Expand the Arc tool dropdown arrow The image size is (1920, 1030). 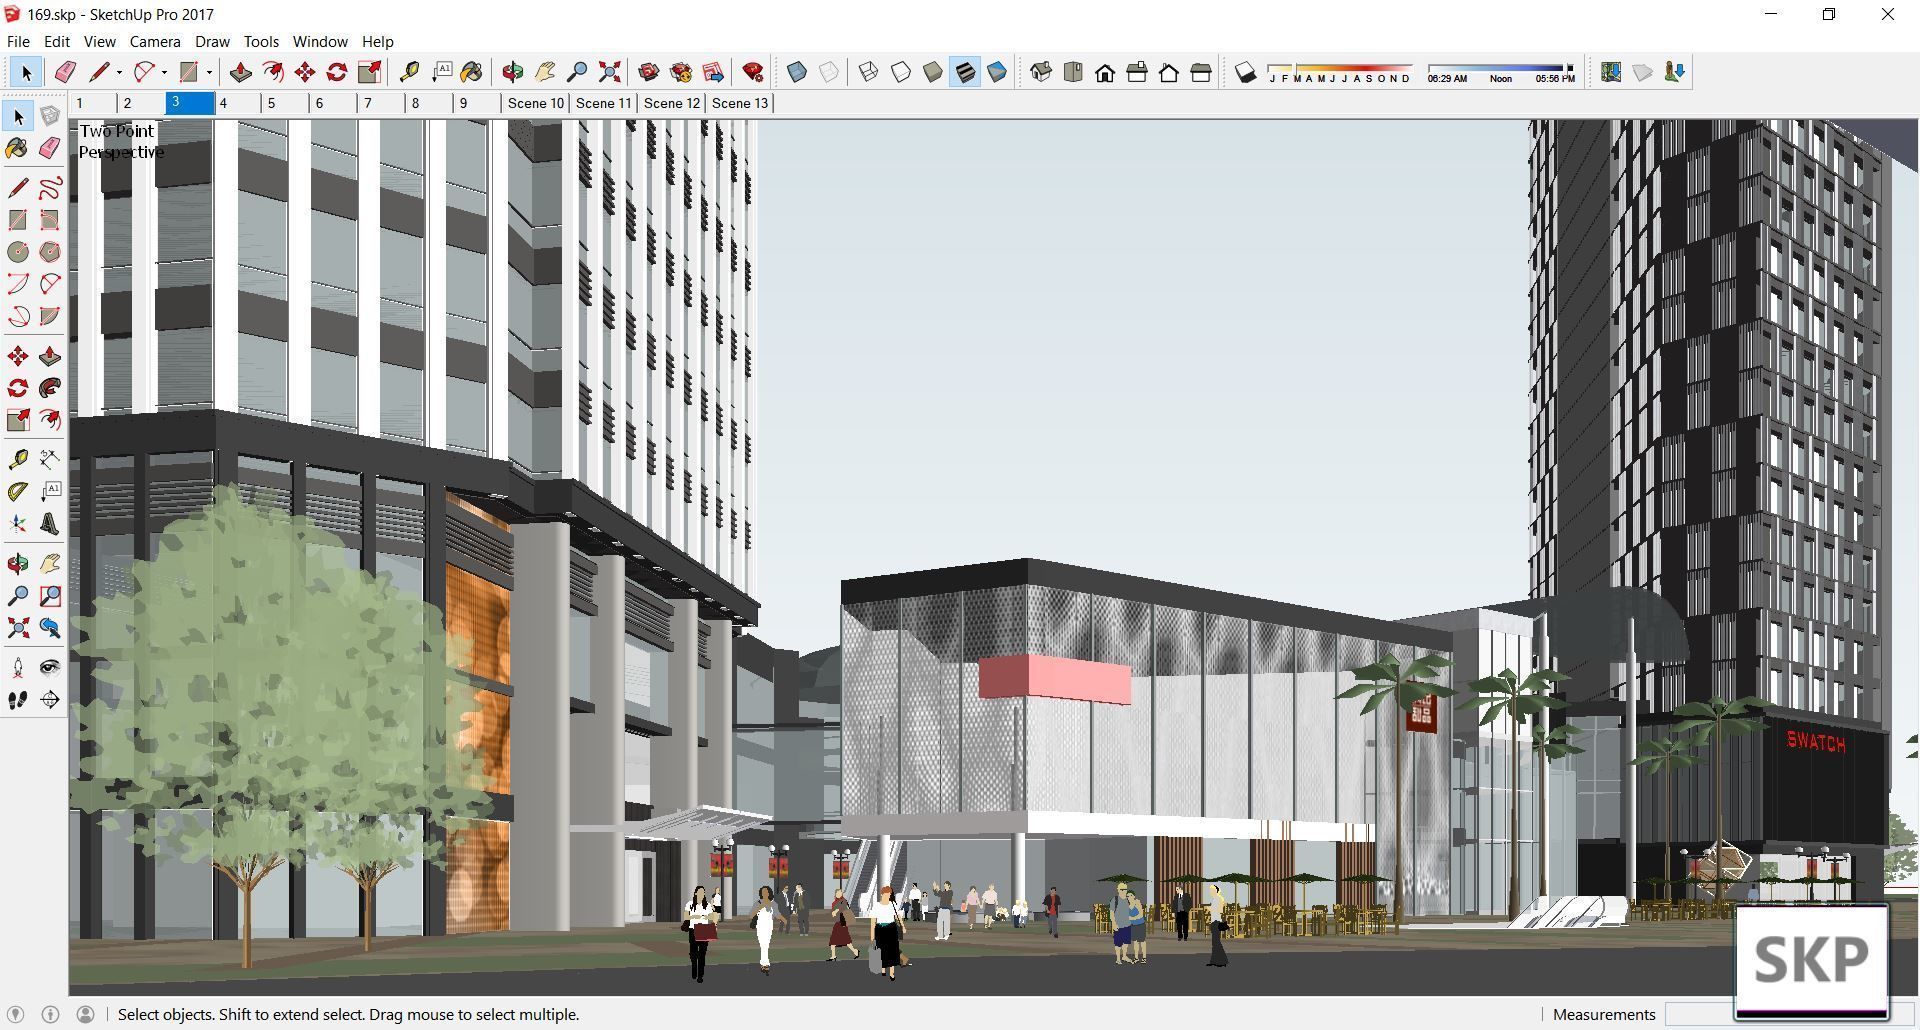pyautogui.click(x=164, y=72)
